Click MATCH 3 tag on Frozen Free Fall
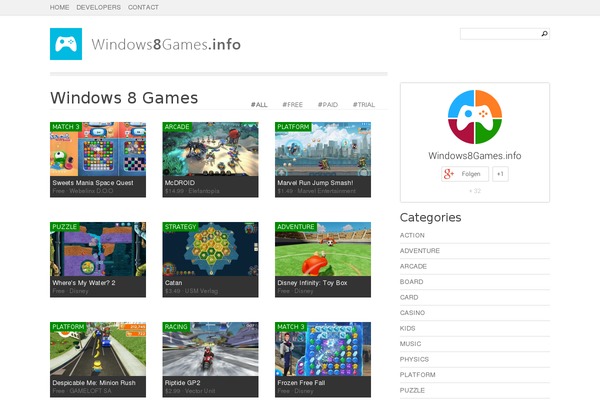The height and width of the screenshot is (400, 600). pos(291,327)
